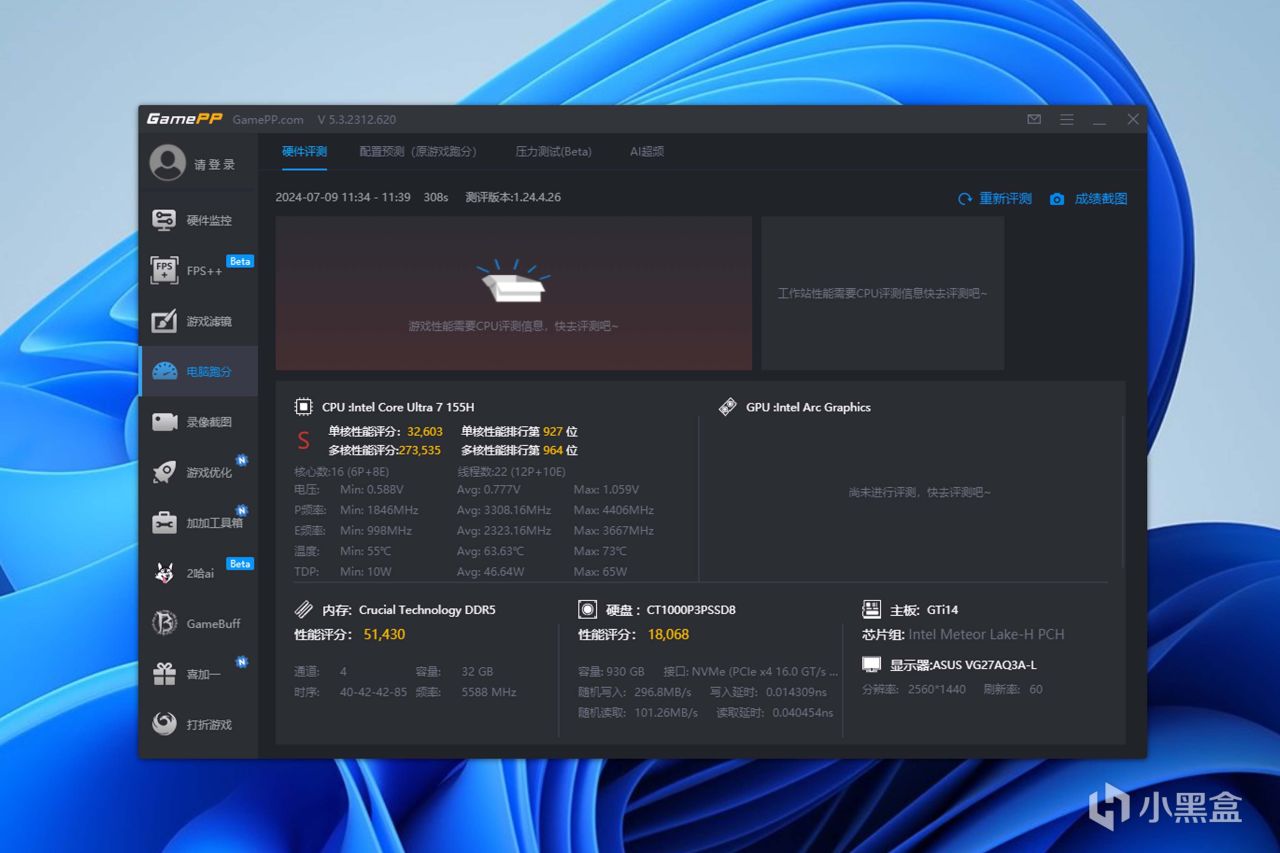
Task: Click the CPU name Intel Core Ultra 7 155H
Action: tap(412, 407)
